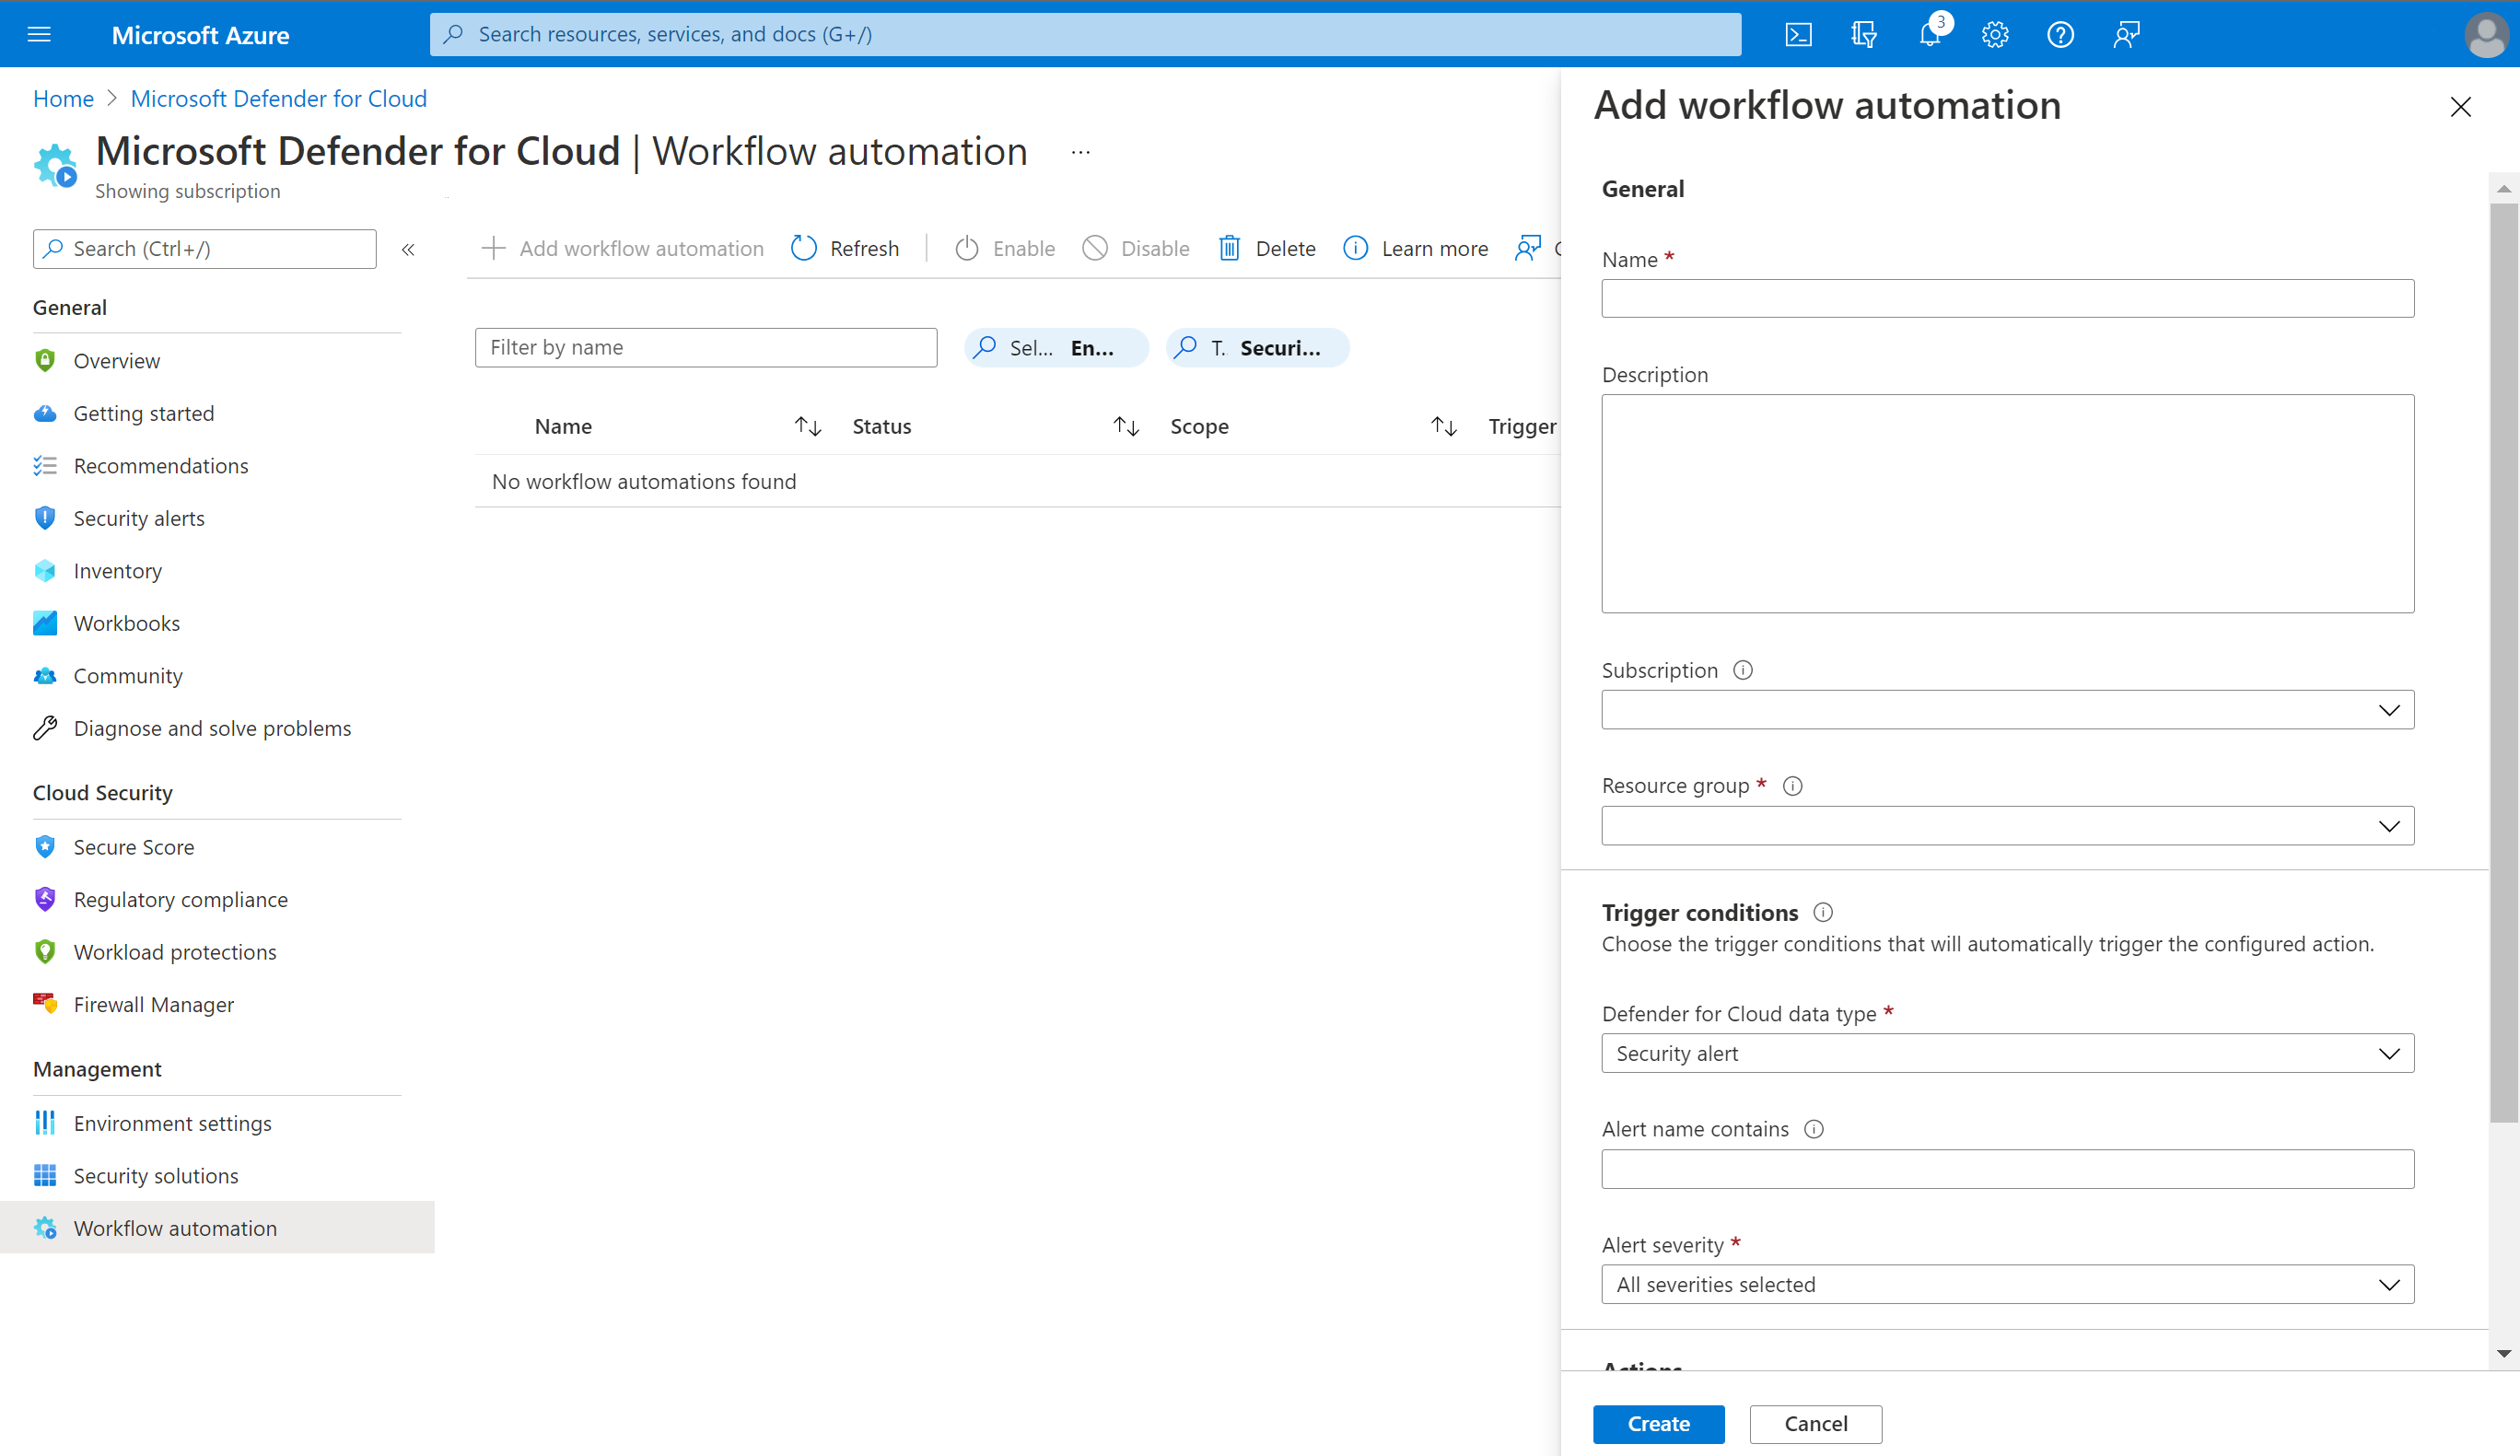
Task: Open portal settings gear
Action: (x=1995, y=34)
